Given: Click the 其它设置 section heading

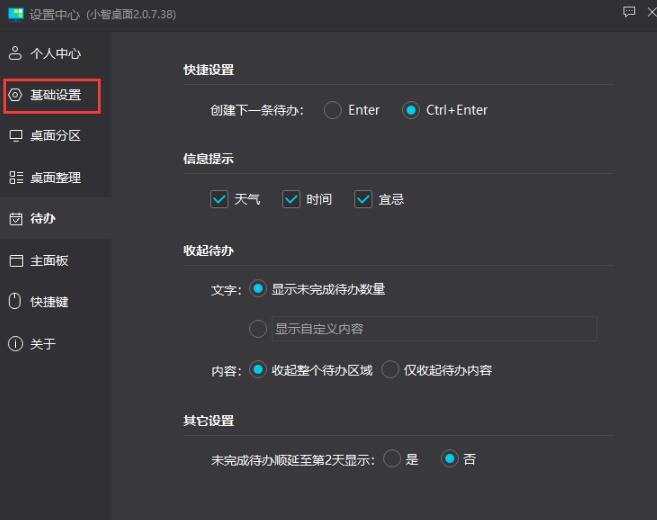Looking at the screenshot, I should click(x=209, y=421).
